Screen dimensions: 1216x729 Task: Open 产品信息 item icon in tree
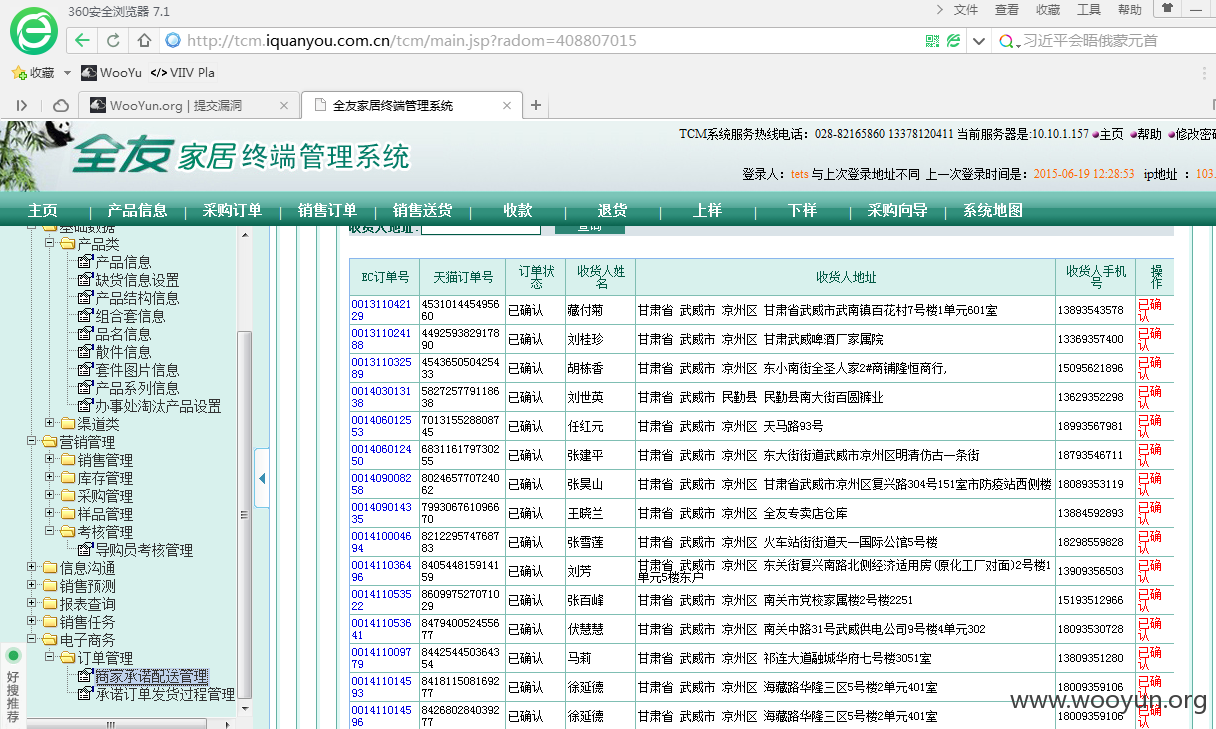coord(85,262)
